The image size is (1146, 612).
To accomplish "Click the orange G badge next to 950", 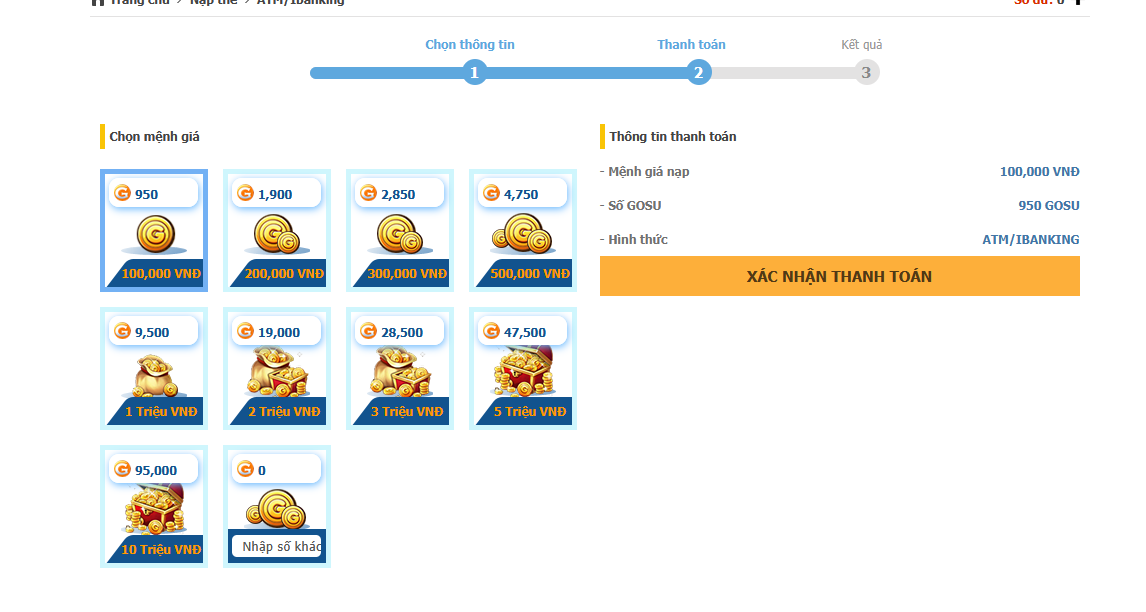I will [x=123, y=193].
